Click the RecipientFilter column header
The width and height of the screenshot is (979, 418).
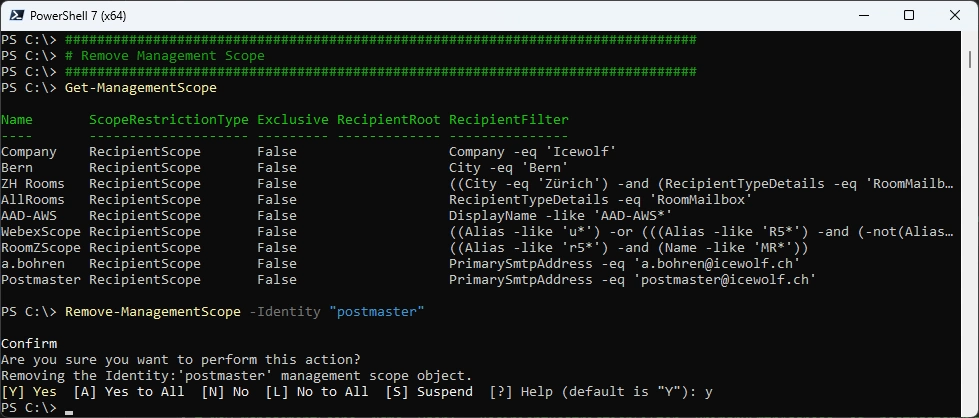click(x=509, y=120)
